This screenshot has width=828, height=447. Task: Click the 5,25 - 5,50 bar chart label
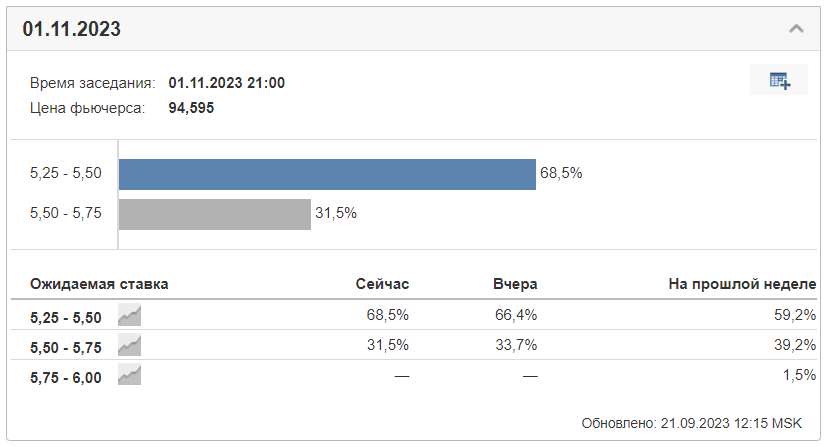(x=66, y=173)
